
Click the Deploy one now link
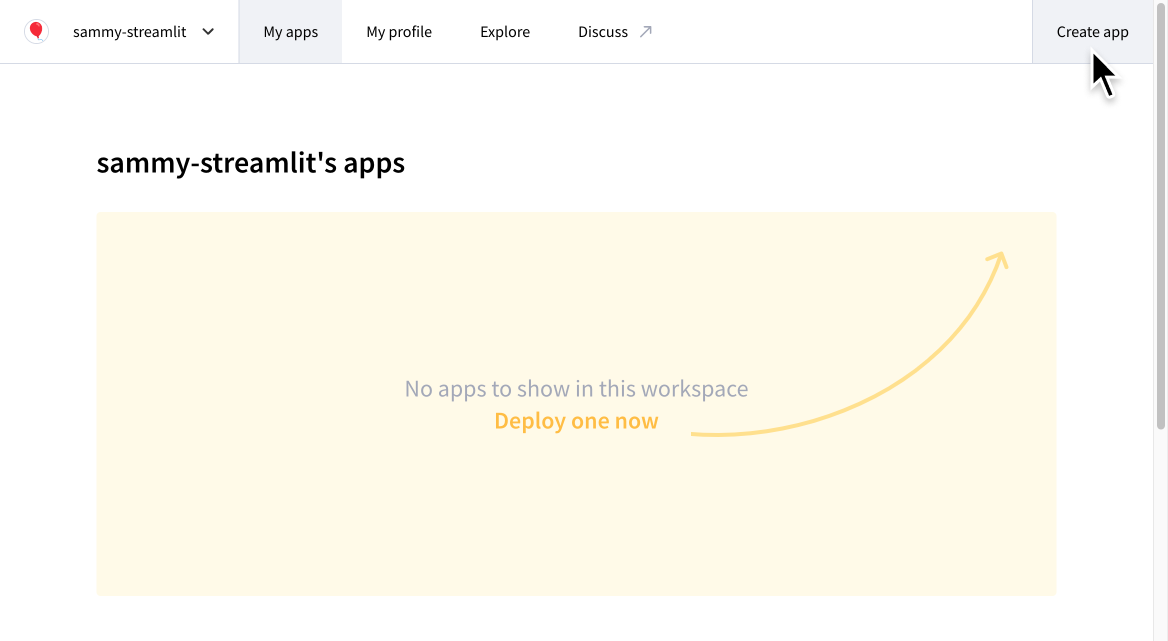click(576, 420)
